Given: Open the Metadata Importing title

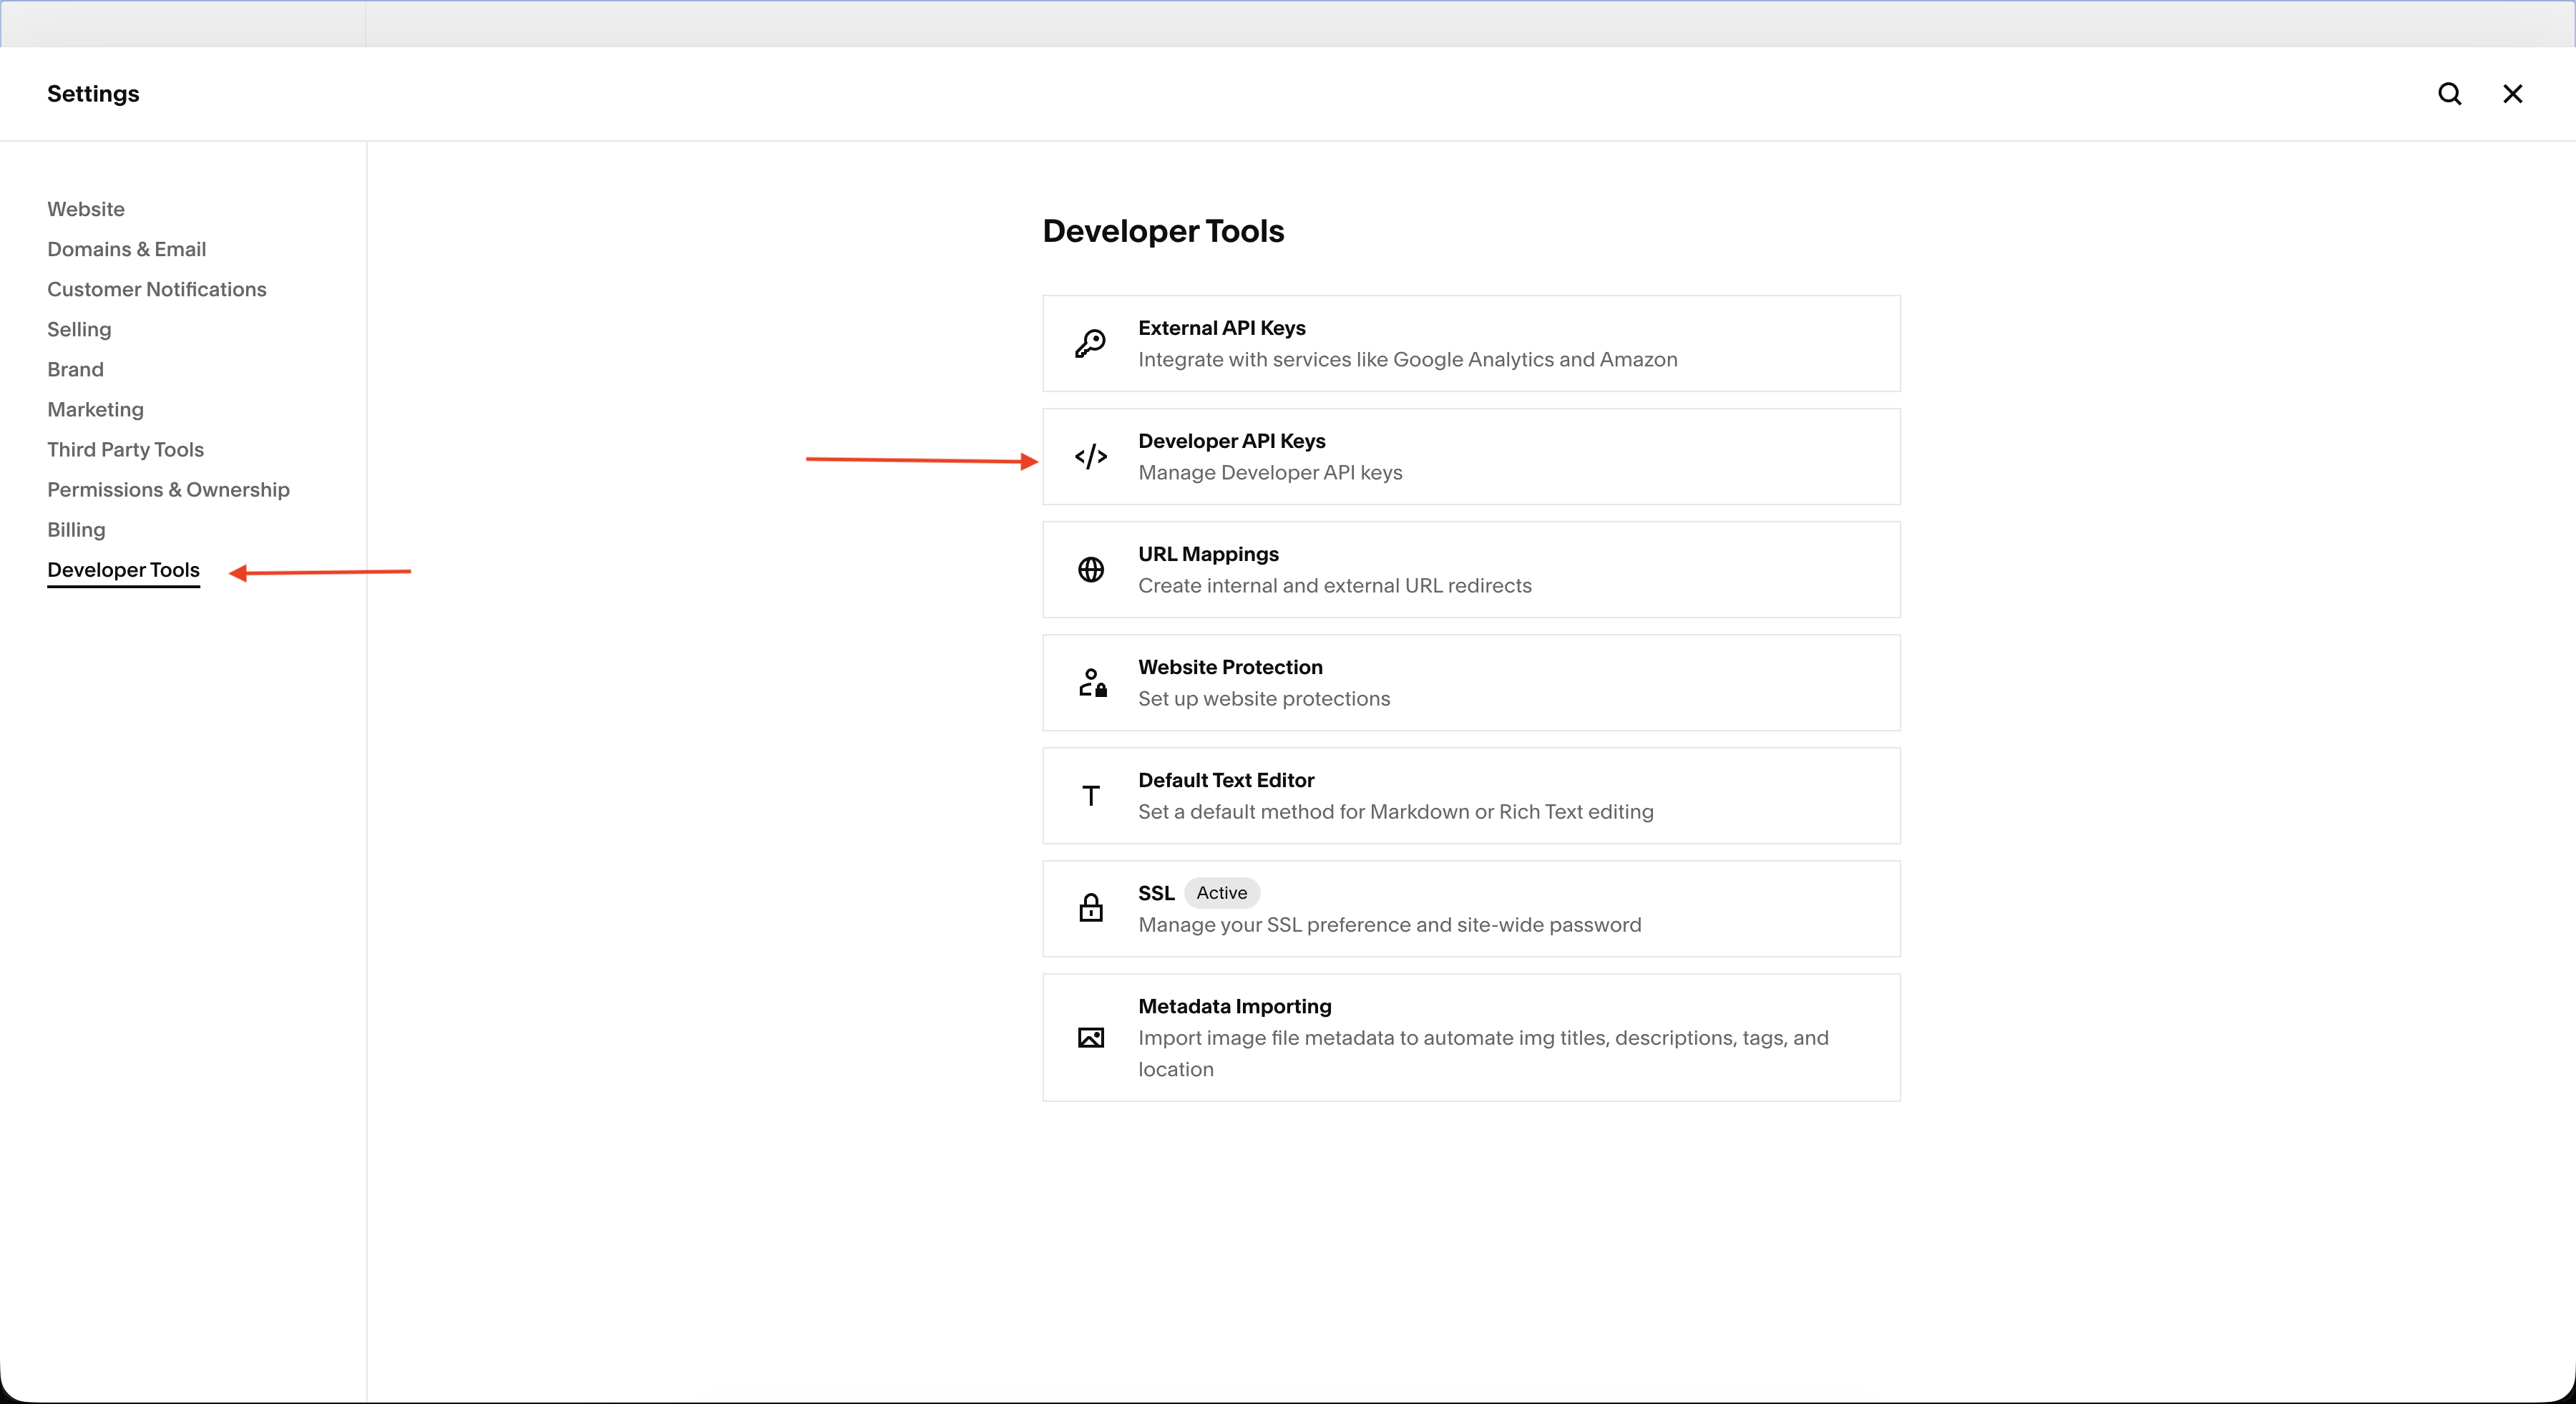Looking at the screenshot, I should coord(1234,1006).
